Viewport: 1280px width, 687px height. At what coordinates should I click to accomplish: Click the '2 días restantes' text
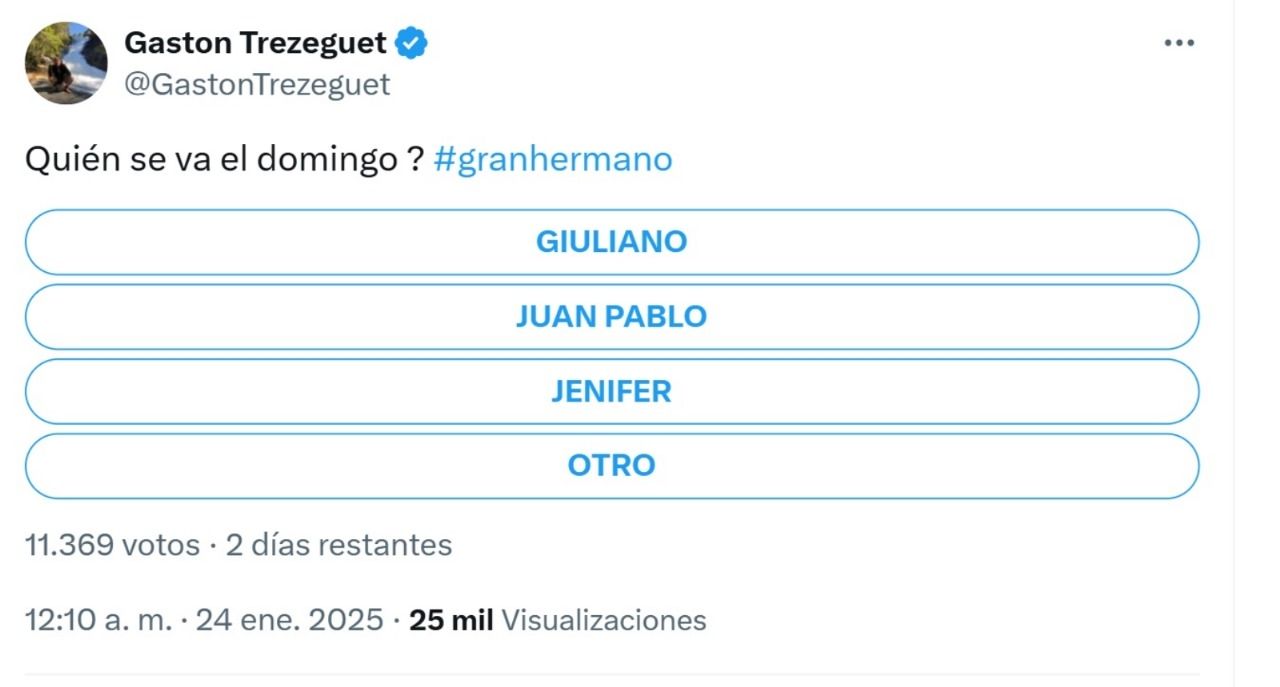click(x=339, y=545)
